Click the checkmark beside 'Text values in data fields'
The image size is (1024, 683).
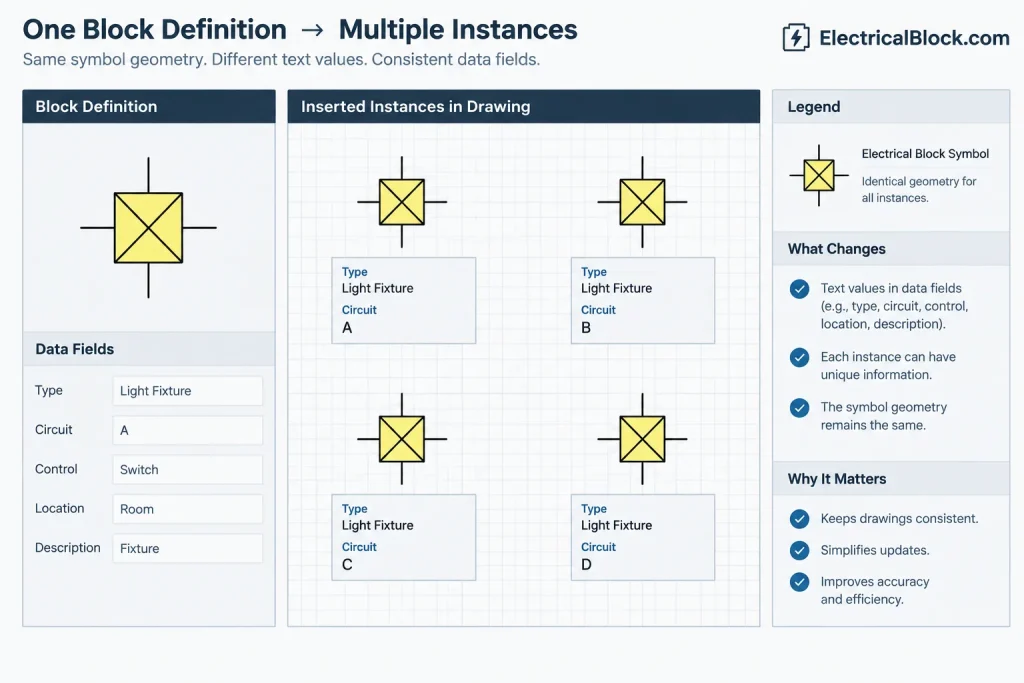pos(799,289)
